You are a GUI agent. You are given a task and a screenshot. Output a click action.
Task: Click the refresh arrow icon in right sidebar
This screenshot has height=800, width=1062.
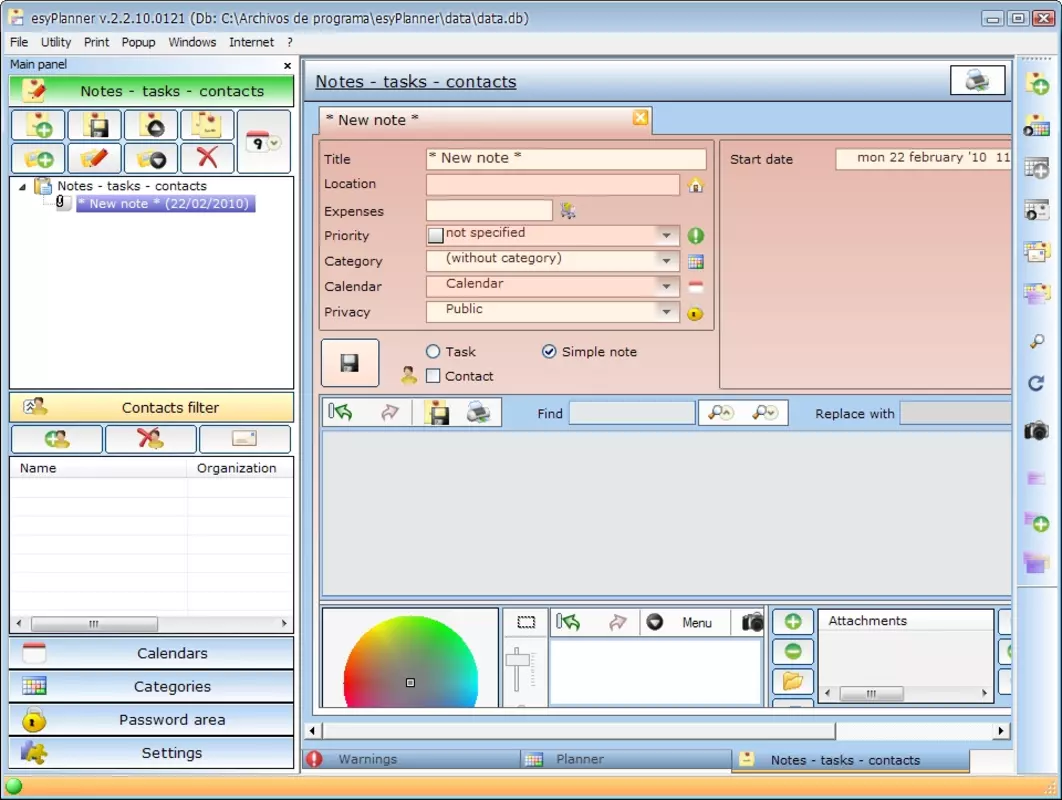1036,383
